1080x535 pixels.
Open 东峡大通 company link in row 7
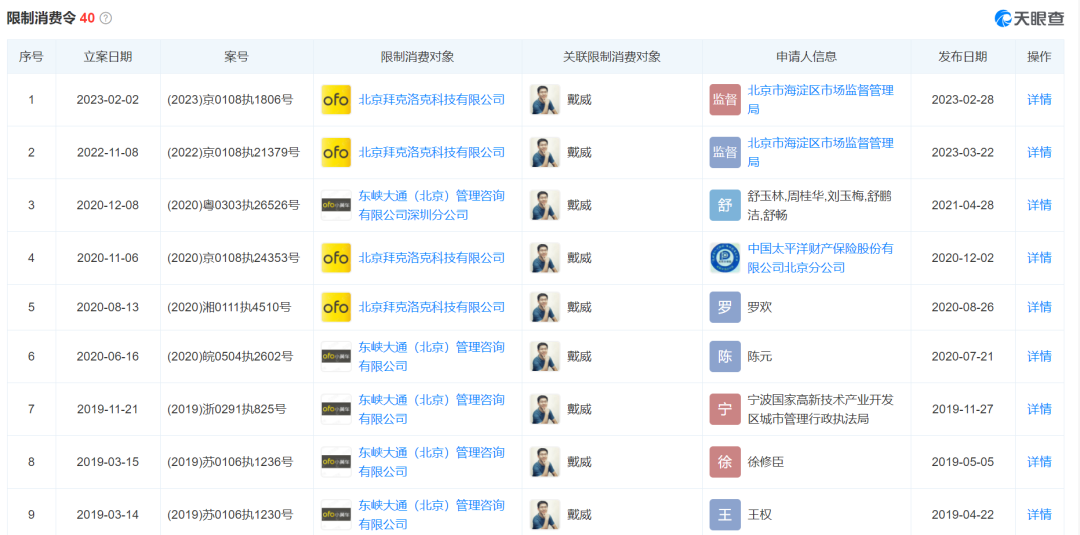pos(432,409)
